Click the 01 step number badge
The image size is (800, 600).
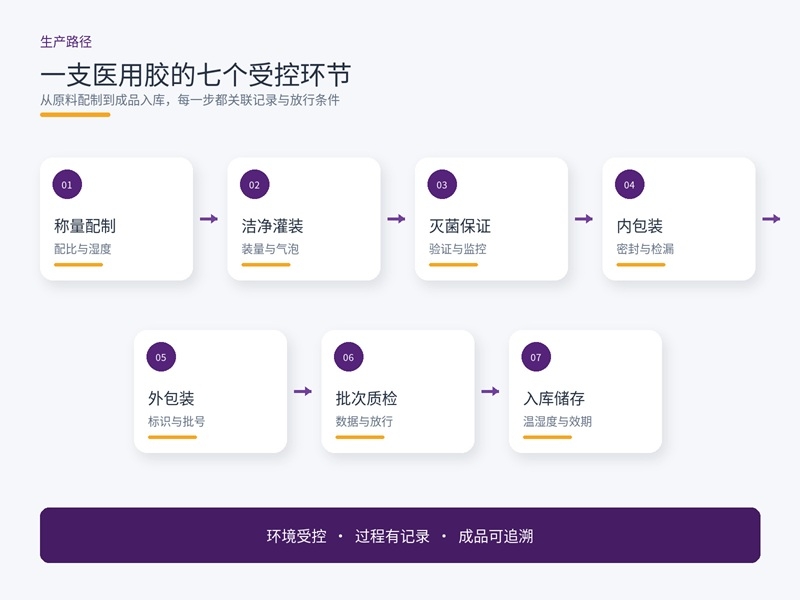(67, 185)
